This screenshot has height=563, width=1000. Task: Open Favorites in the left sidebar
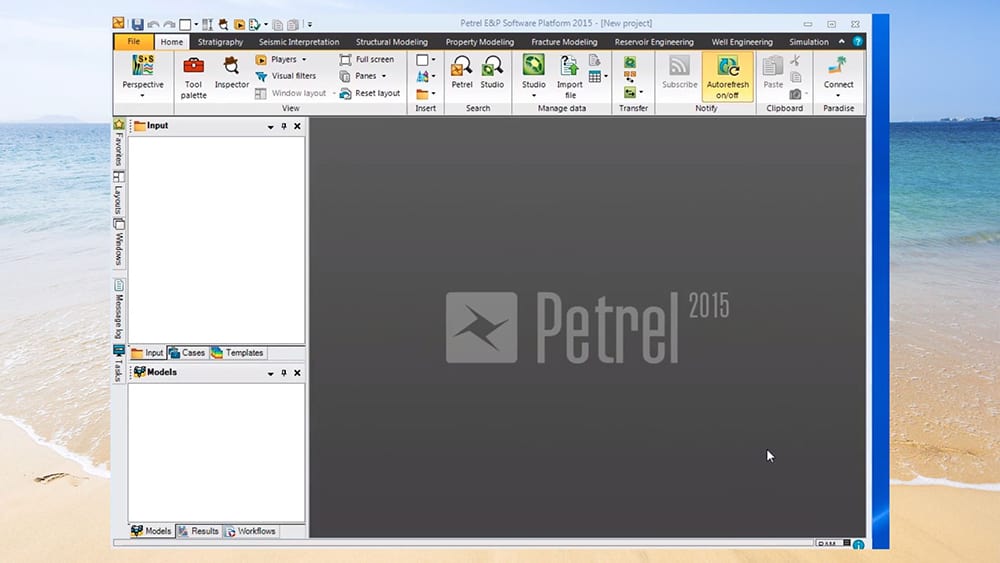pos(119,142)
